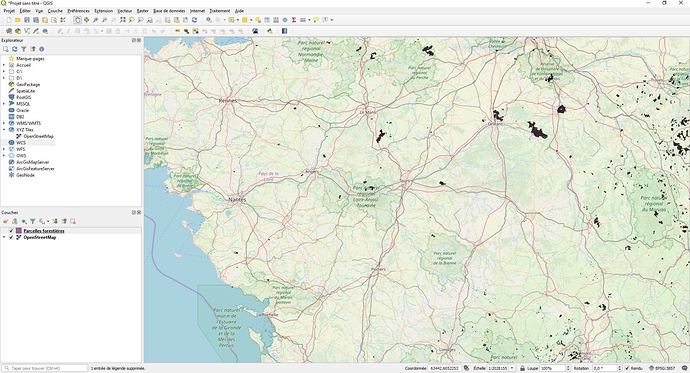Select the Pan Map hand tool

pyautogui.click(x=77, y=20)
